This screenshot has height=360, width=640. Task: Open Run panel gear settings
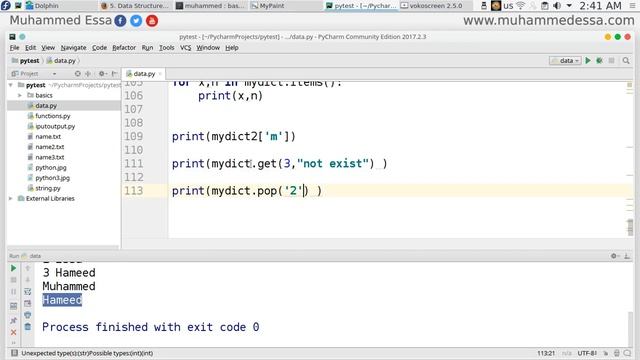coord(614,256)
